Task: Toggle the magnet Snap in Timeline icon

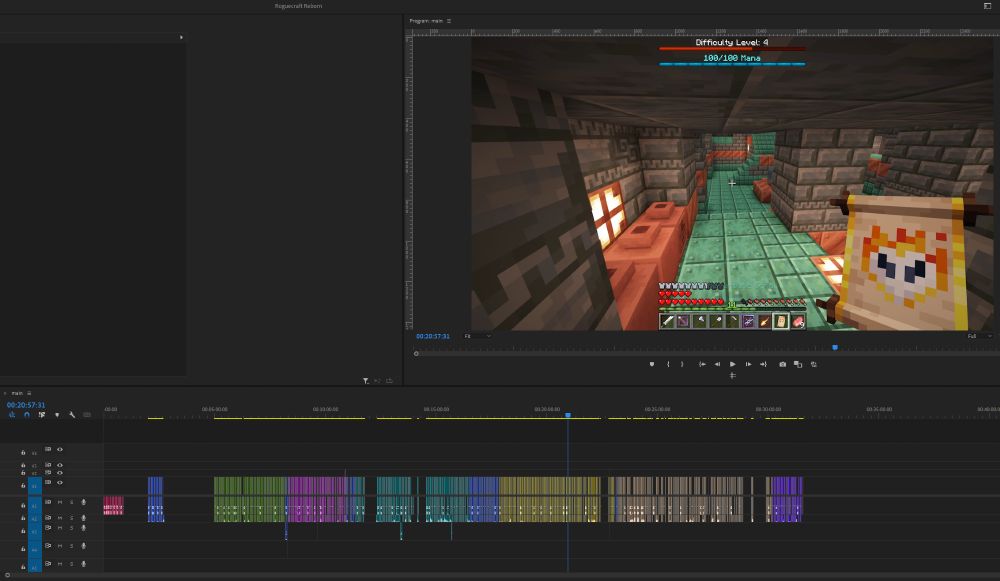Action: (27, 415)
